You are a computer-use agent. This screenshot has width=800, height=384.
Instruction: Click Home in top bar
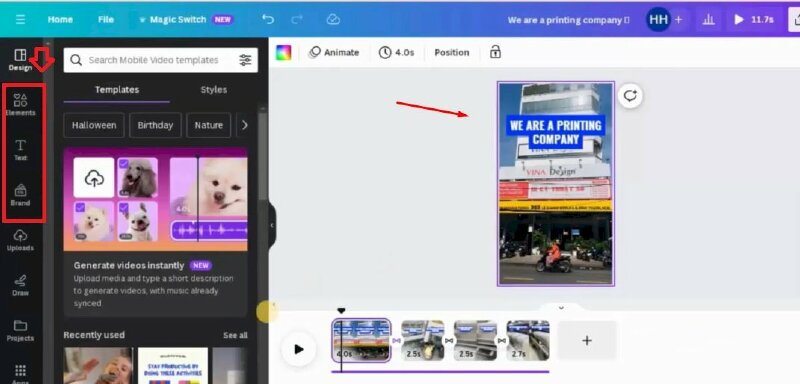tap(60, 19)
